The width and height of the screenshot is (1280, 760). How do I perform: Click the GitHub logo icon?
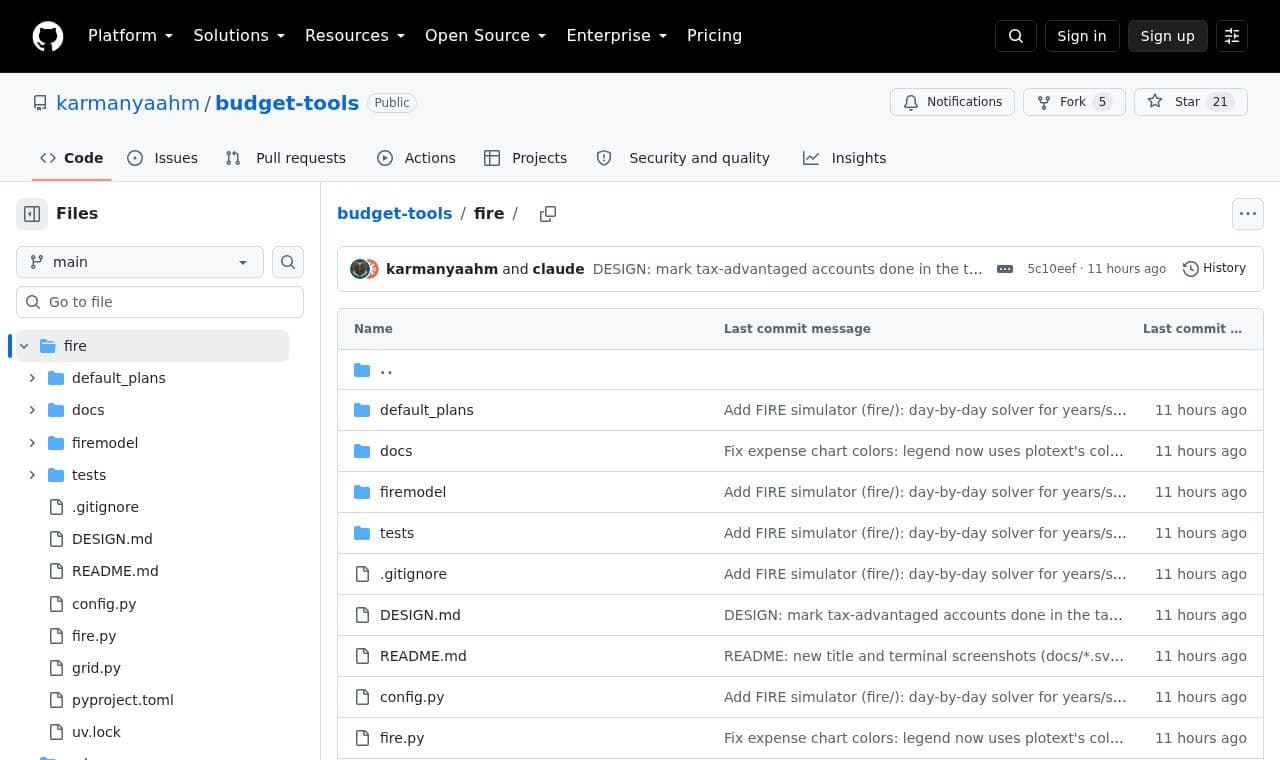(48, 36)
